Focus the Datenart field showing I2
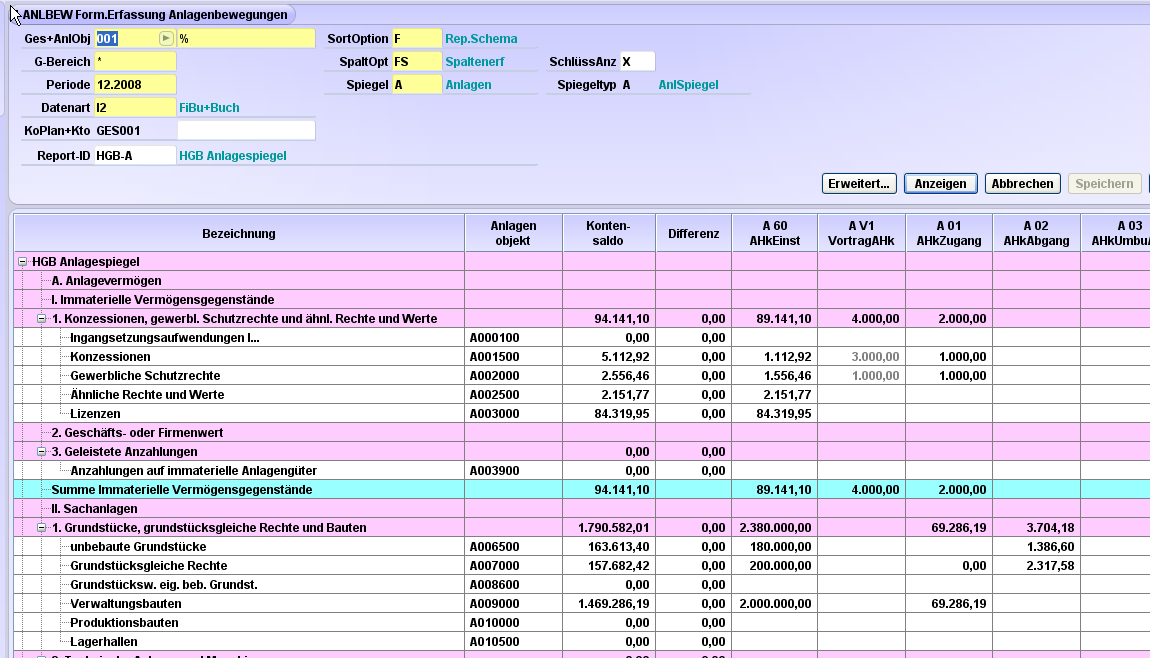The height and width of the screenshot is (658, 1150). tap(135, 108)
